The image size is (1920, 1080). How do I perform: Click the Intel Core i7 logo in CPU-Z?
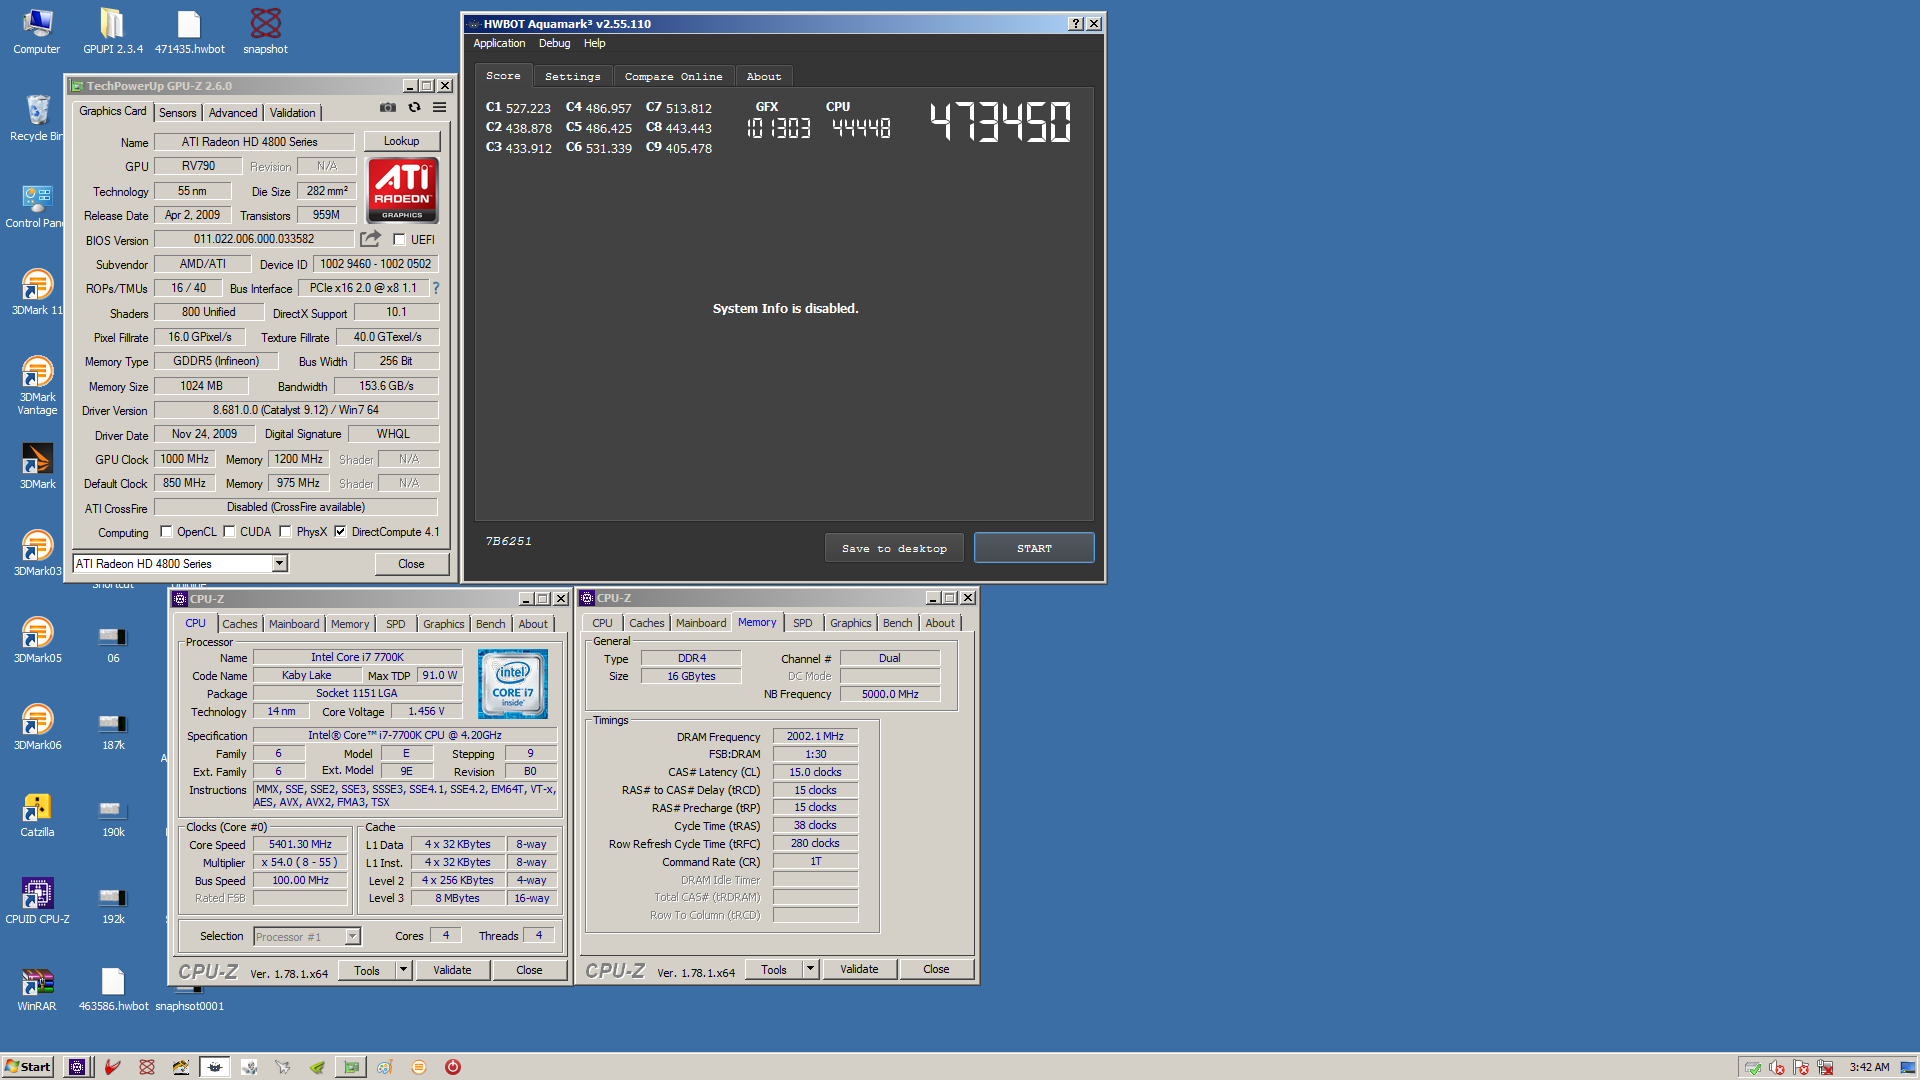point(512,684)
